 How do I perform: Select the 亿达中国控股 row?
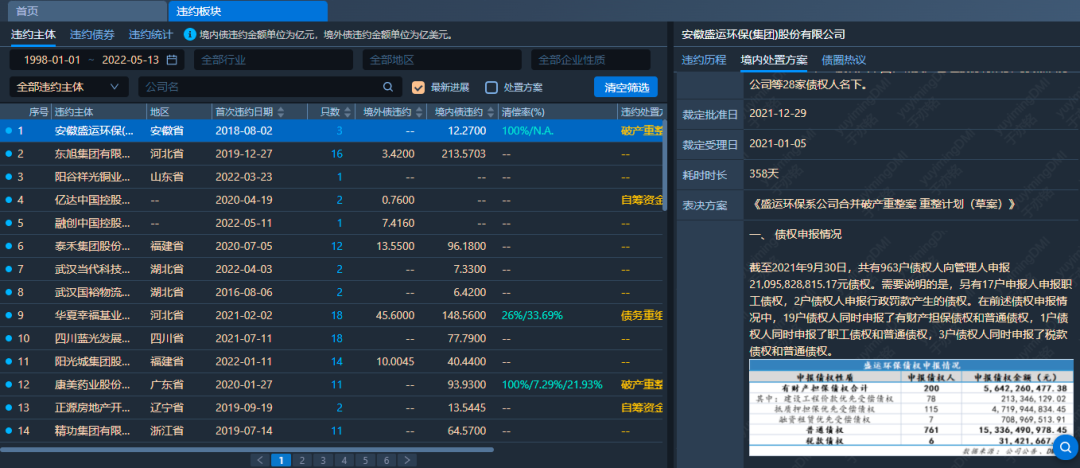(331, 200)
